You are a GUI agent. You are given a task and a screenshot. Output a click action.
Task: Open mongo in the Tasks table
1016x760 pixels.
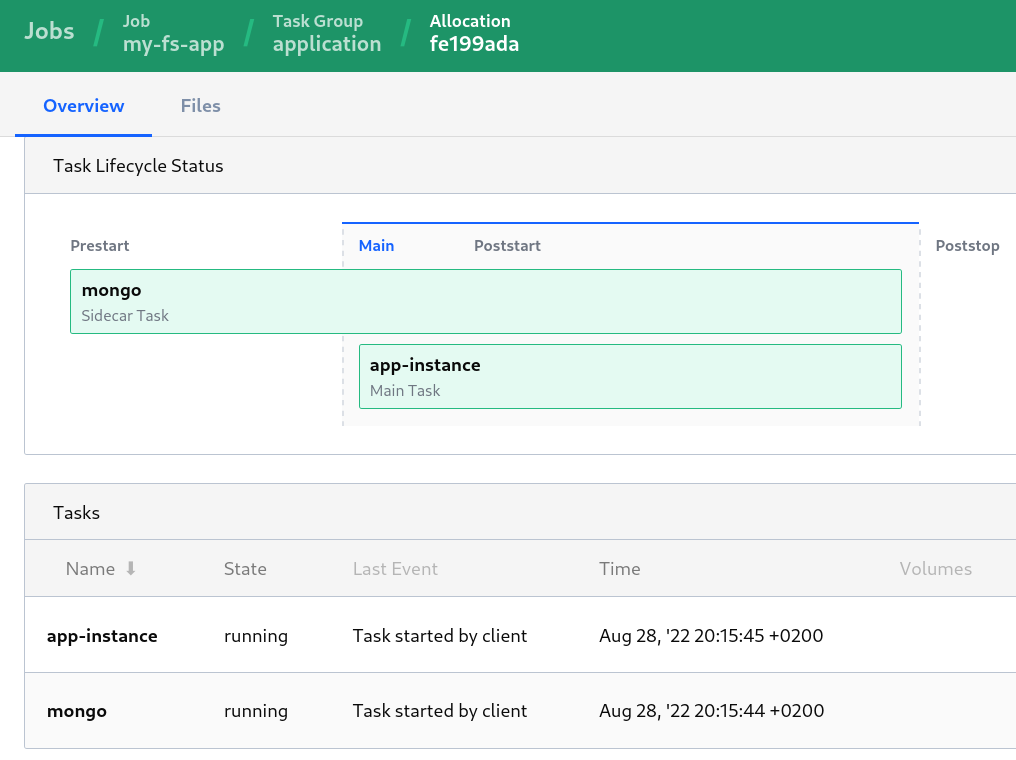click(x=77, y=712)
